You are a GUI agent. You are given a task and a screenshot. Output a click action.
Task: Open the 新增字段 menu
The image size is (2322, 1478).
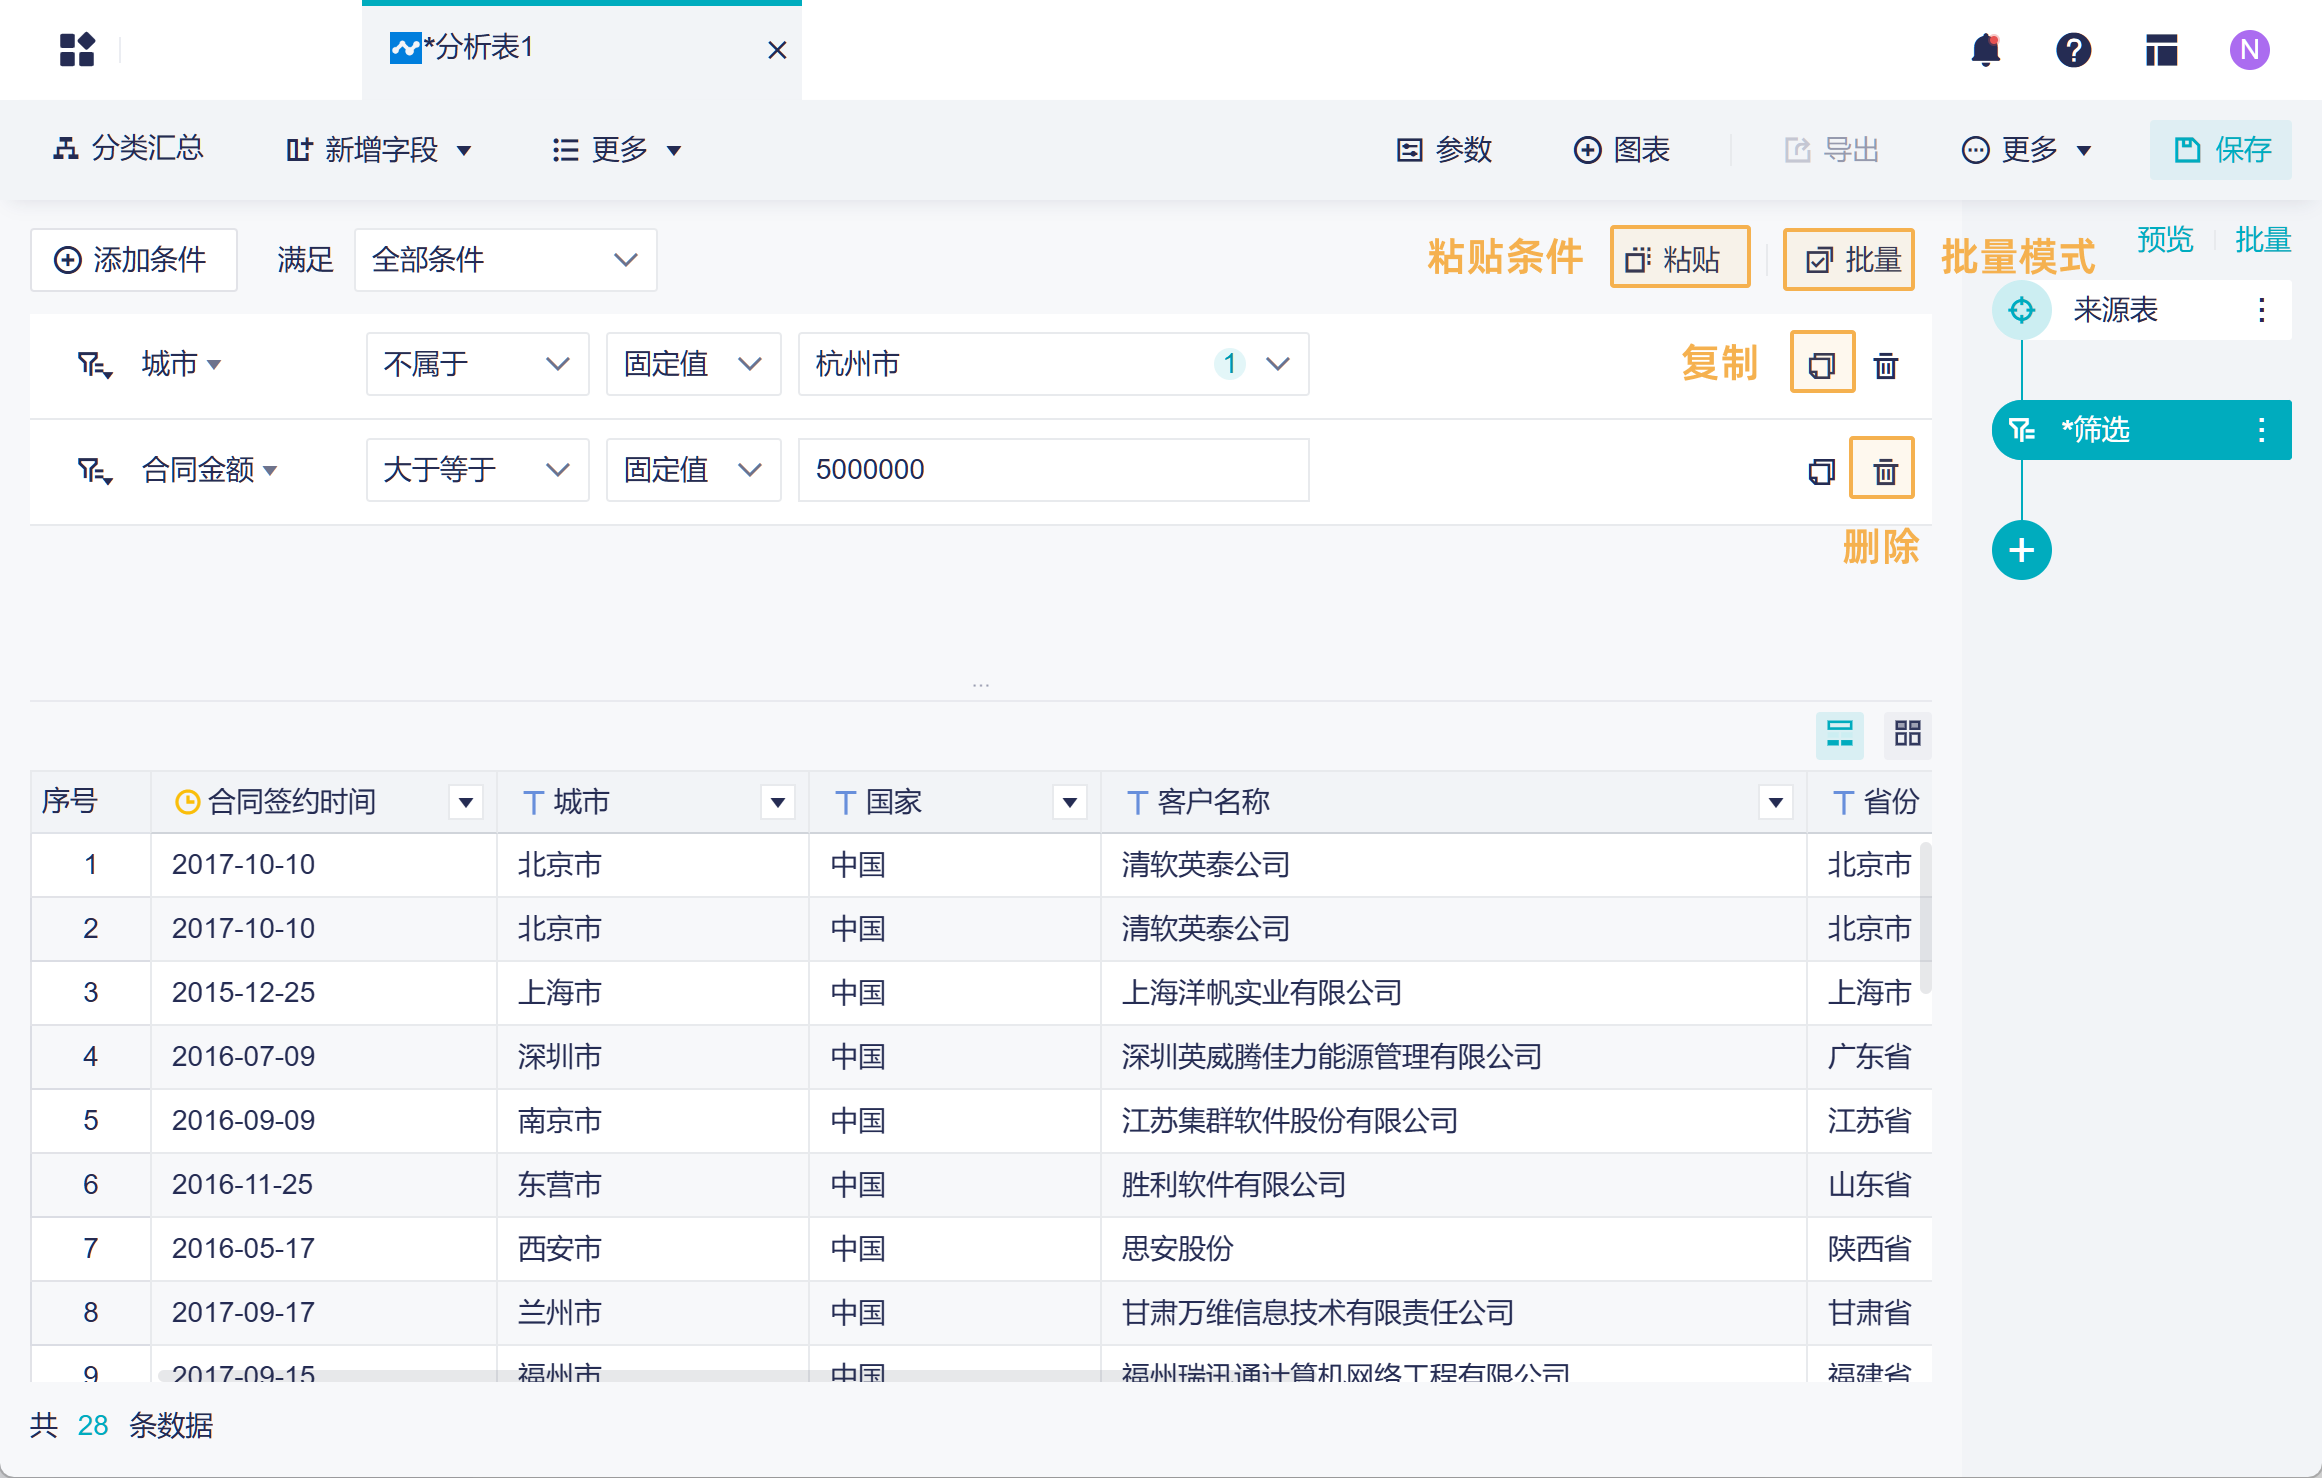[x=379, y=150]
